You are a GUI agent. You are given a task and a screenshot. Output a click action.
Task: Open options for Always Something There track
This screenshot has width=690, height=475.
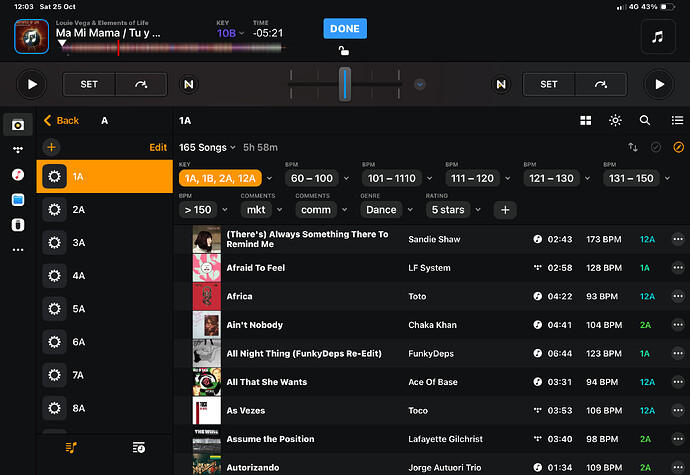(678, 239)
